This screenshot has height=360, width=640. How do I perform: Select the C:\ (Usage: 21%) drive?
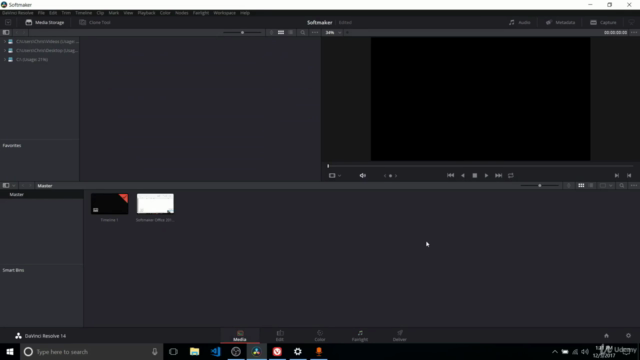(32, 60)
